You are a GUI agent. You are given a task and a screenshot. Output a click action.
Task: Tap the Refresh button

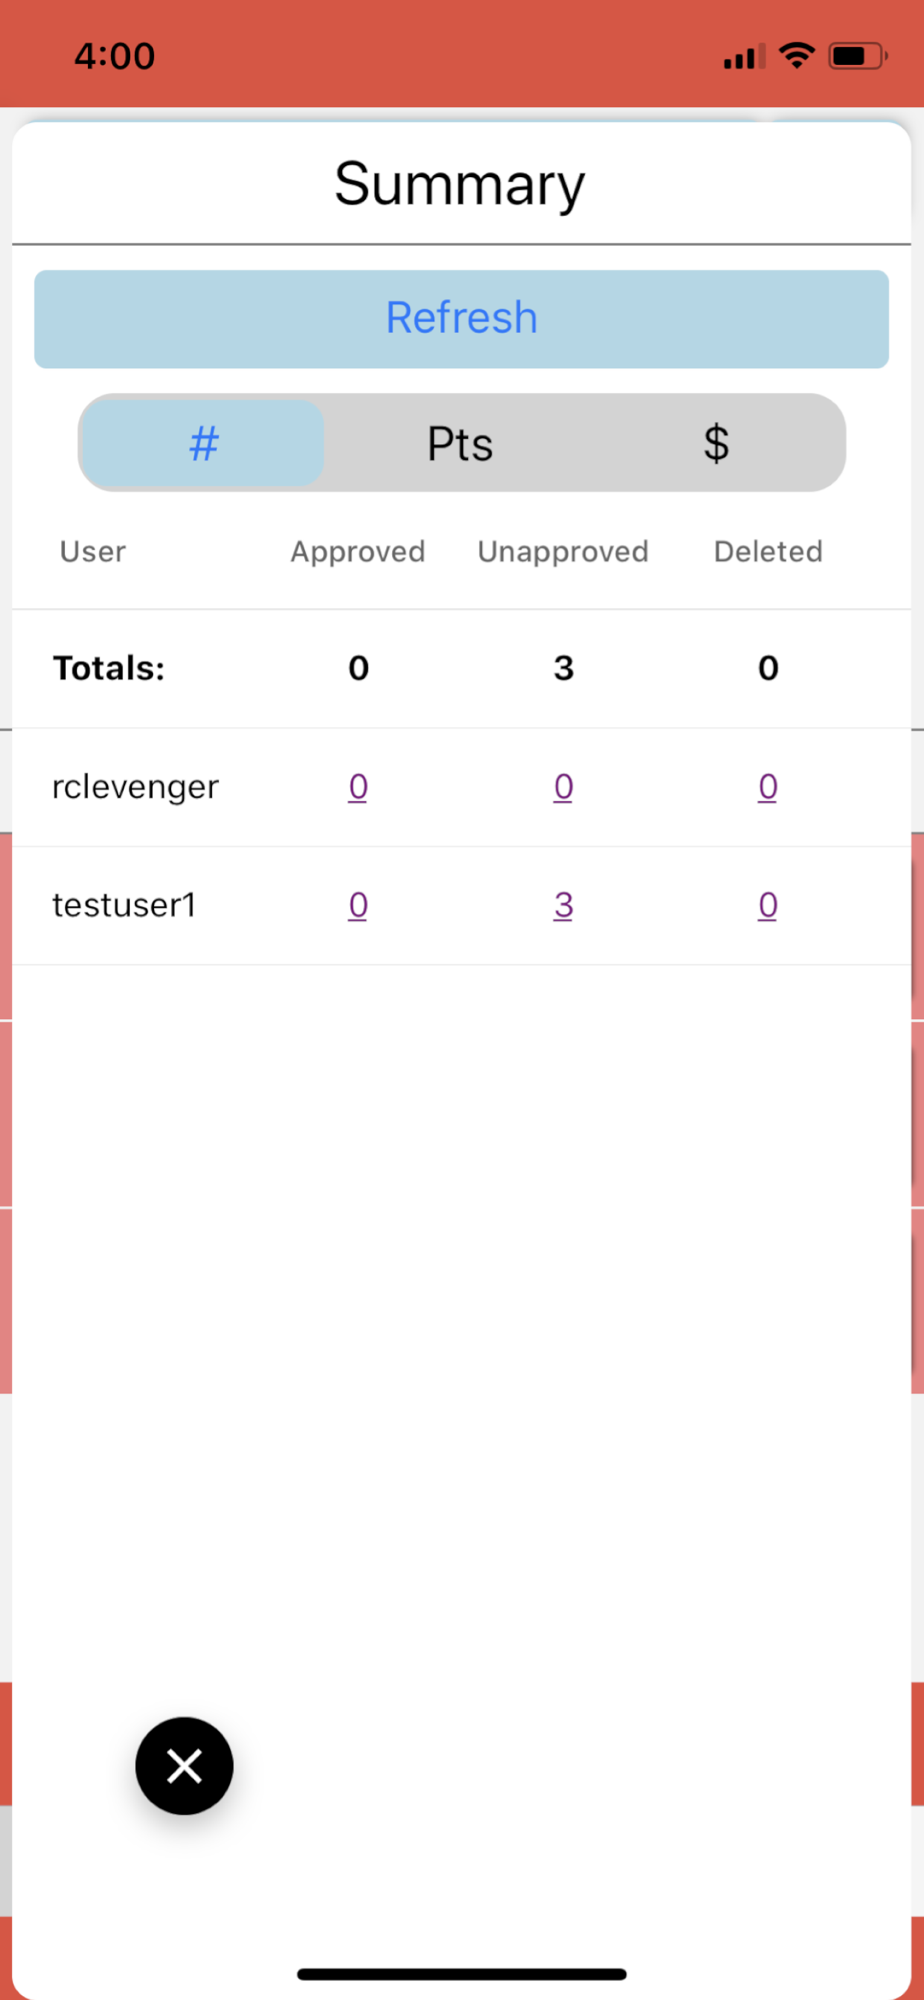point(461,319)
